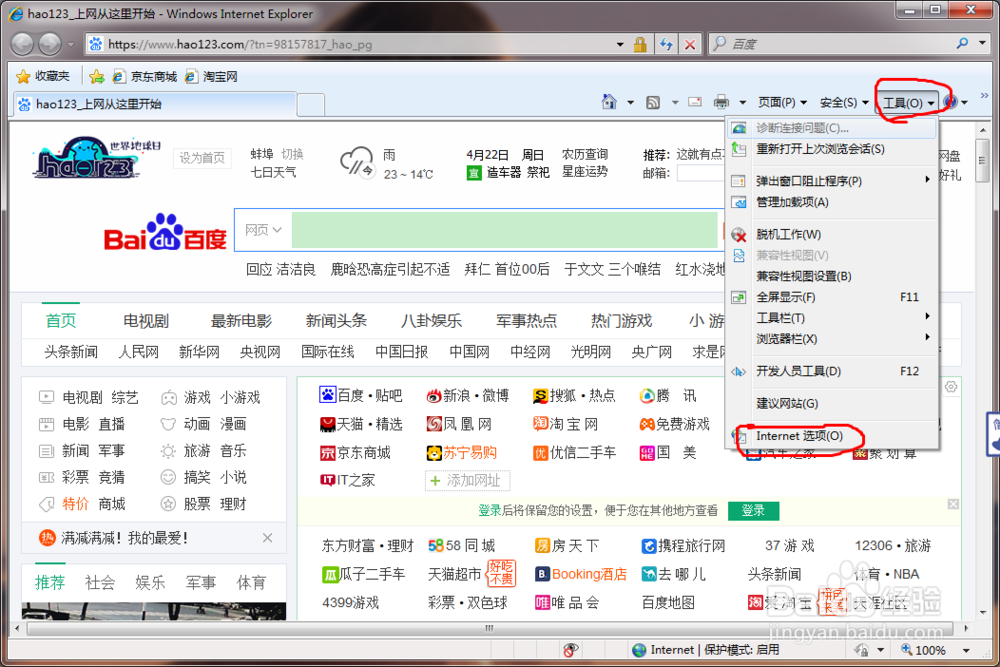Image resolution: width=1000 pixels, height=667 pixels.
Task: Open the zoom level dropdown arrow in status bar
Action: 966,650
